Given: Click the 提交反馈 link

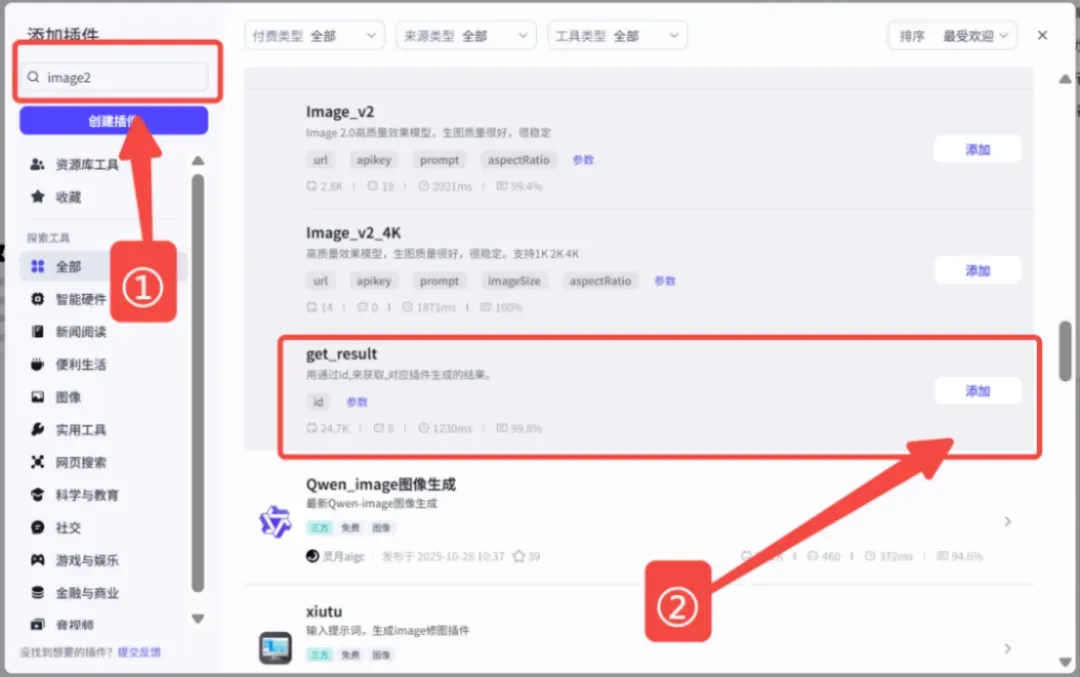Looking at the screenshot, I should click(x=139, y=652).
